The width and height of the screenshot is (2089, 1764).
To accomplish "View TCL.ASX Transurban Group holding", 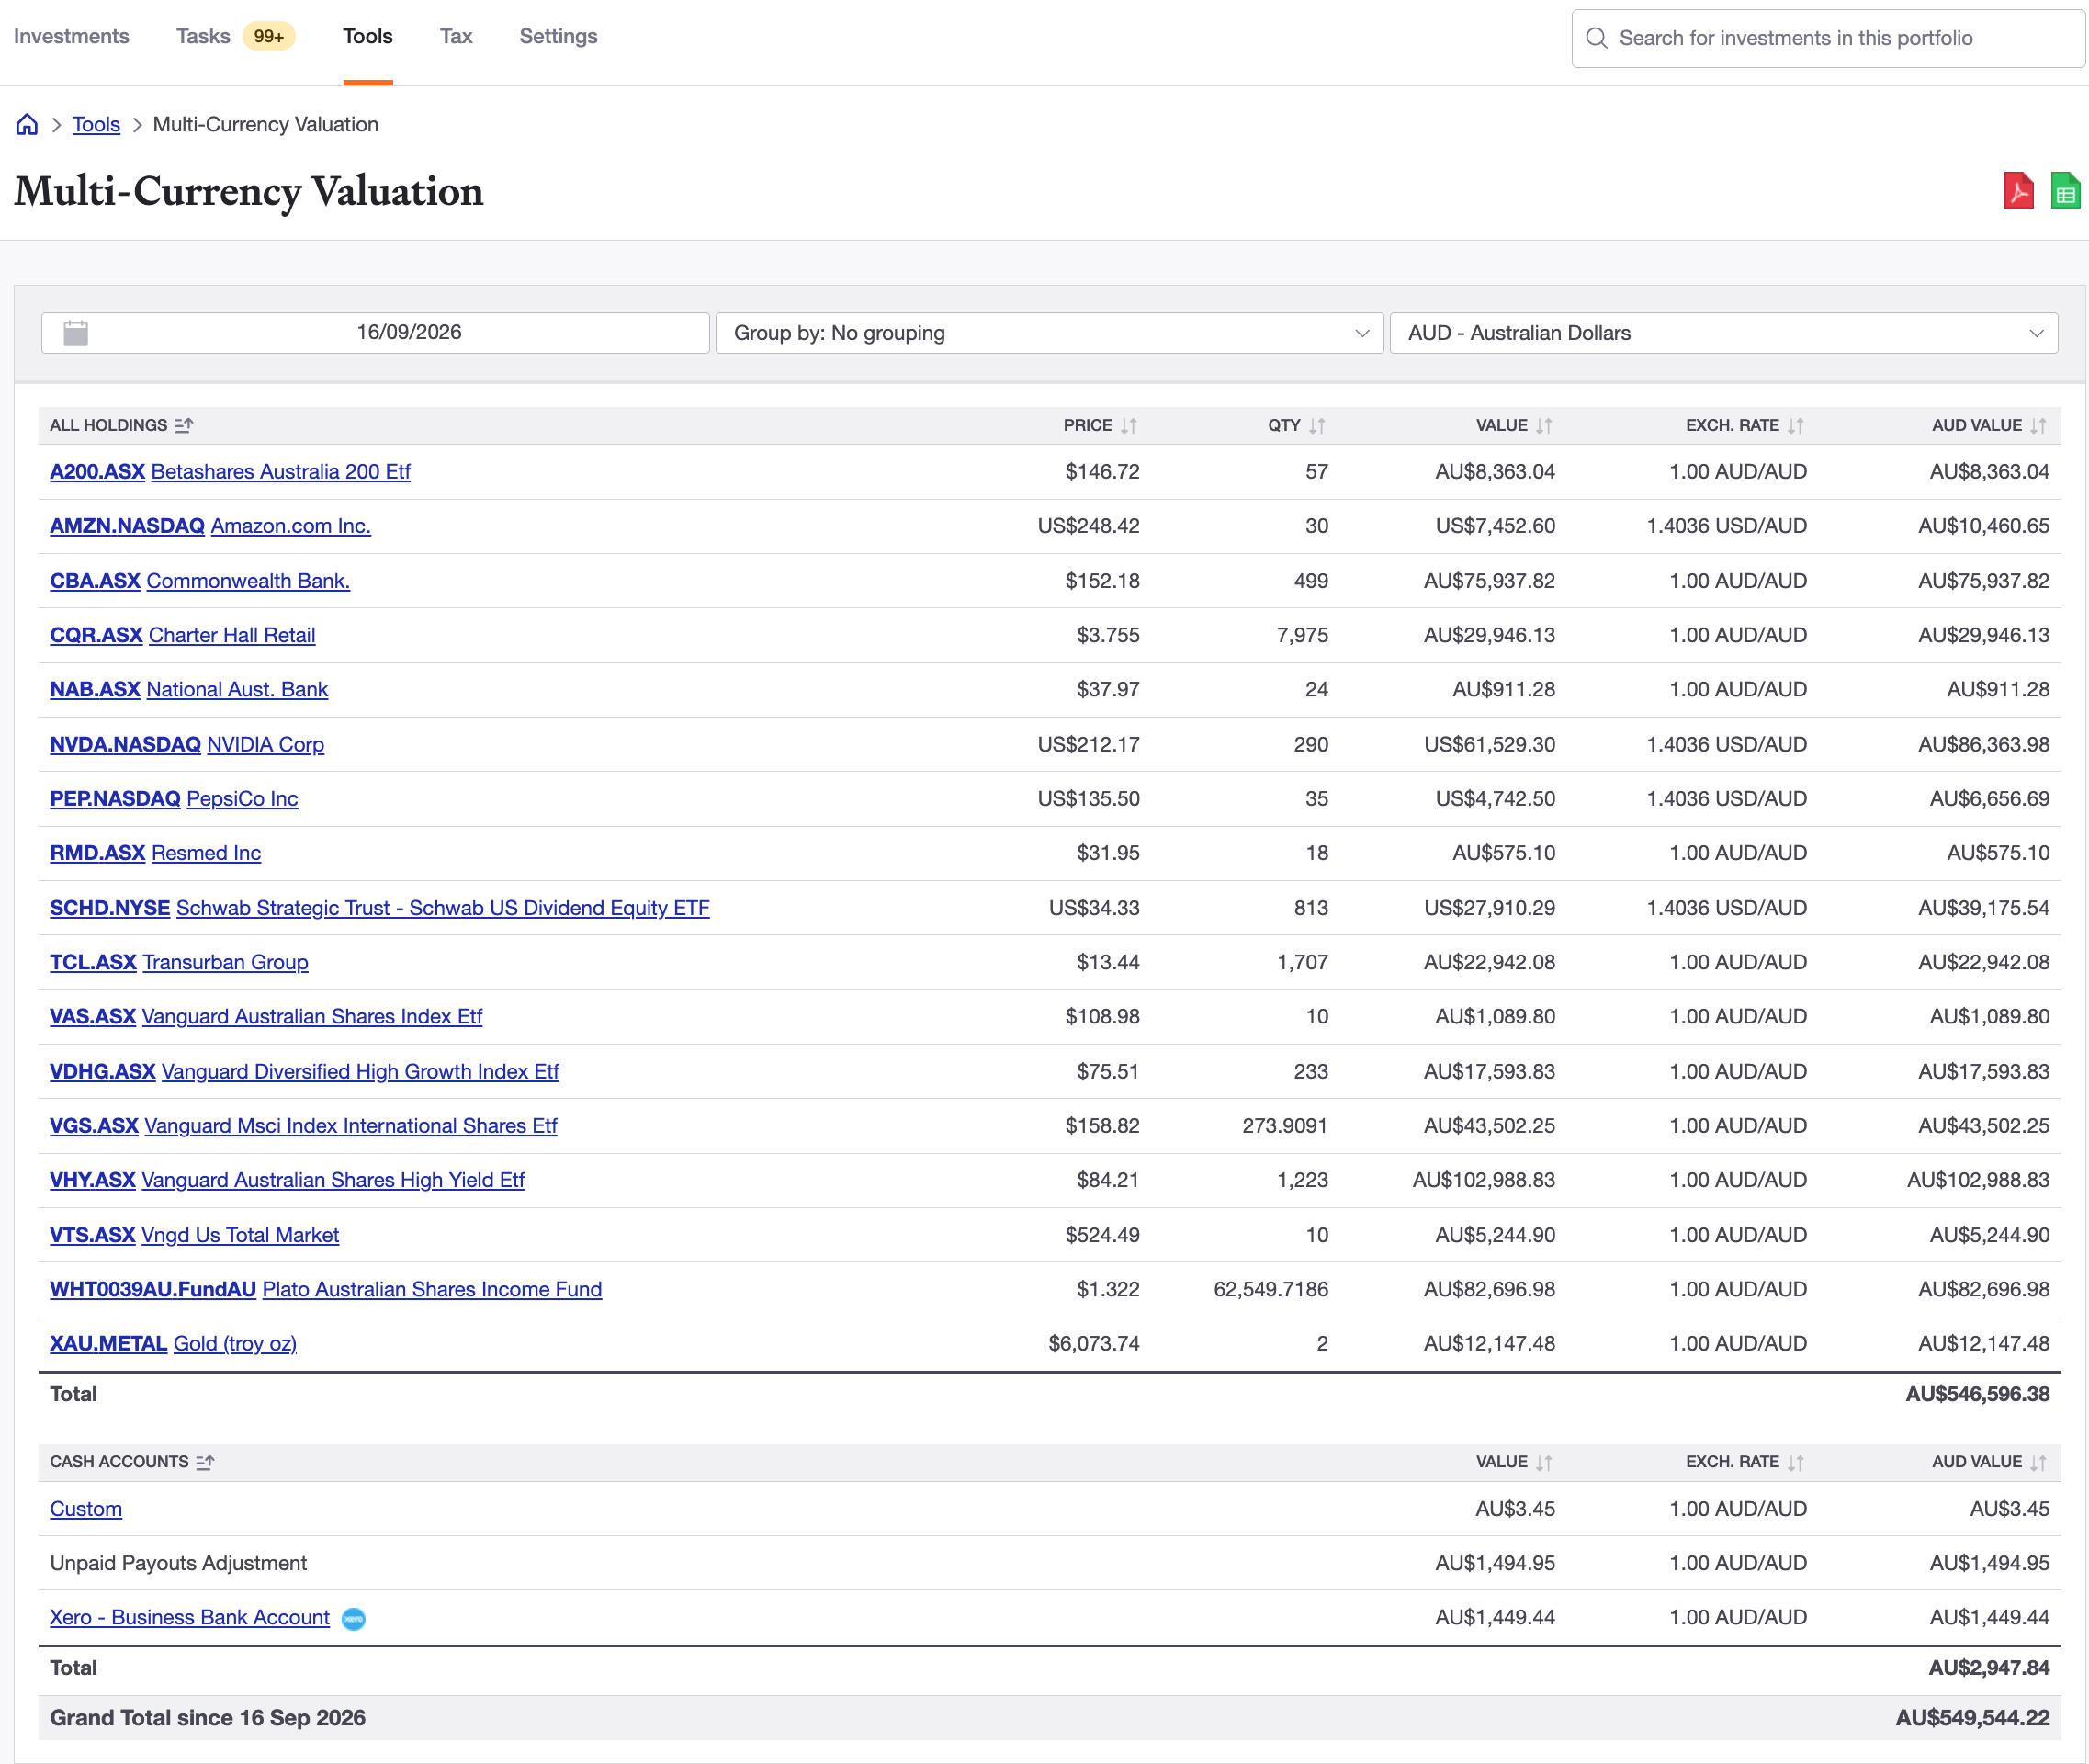I will click(x=179, y=962).
